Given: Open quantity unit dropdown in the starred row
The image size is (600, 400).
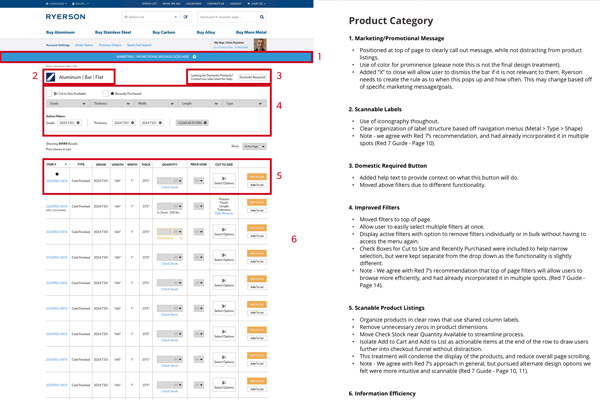Looking at the screenshot, I should 178,181.
